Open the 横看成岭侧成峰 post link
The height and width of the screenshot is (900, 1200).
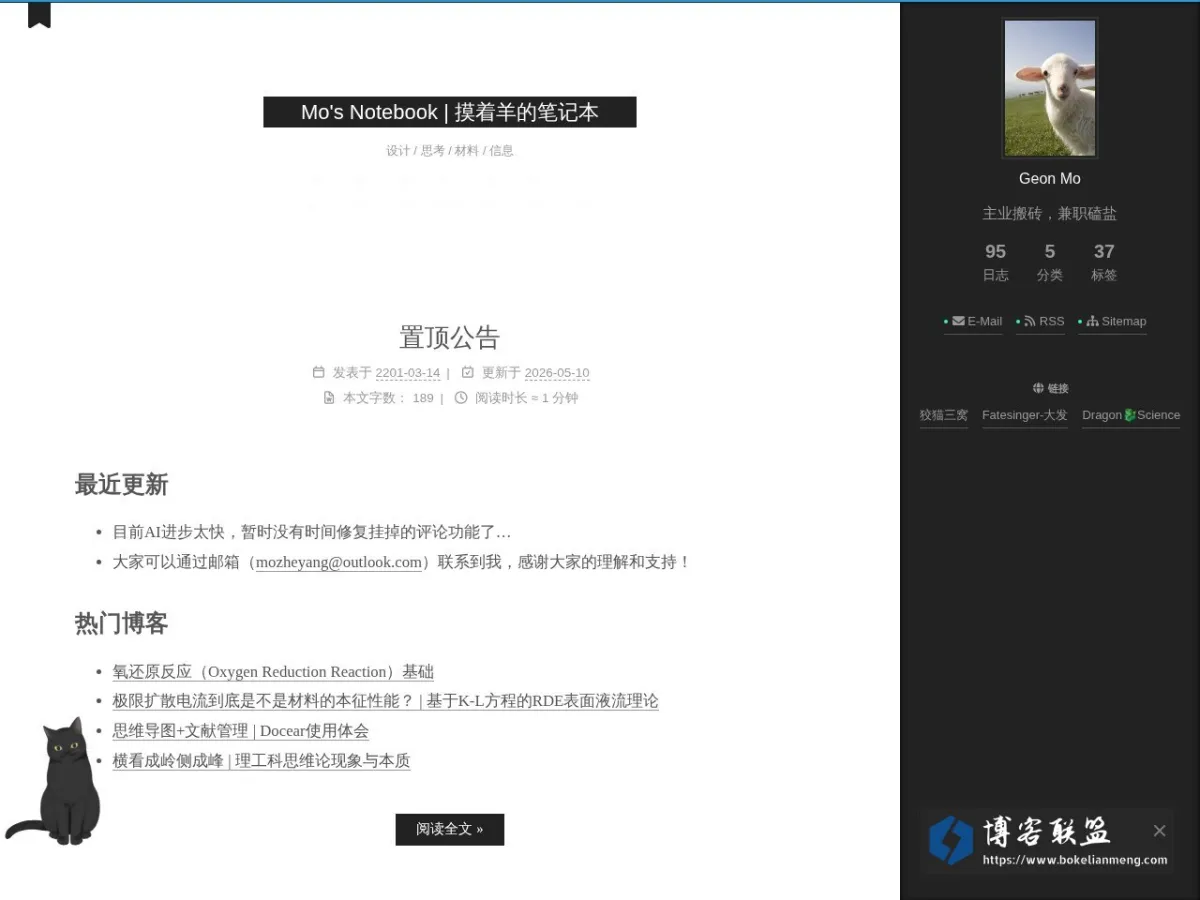pos(261,761)
